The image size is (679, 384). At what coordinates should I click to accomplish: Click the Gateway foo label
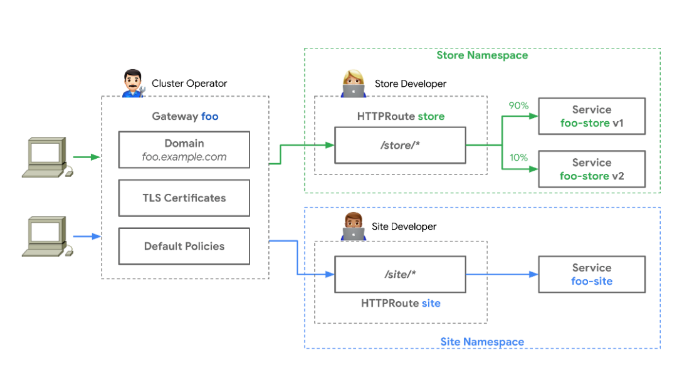(x=185, y=116)
